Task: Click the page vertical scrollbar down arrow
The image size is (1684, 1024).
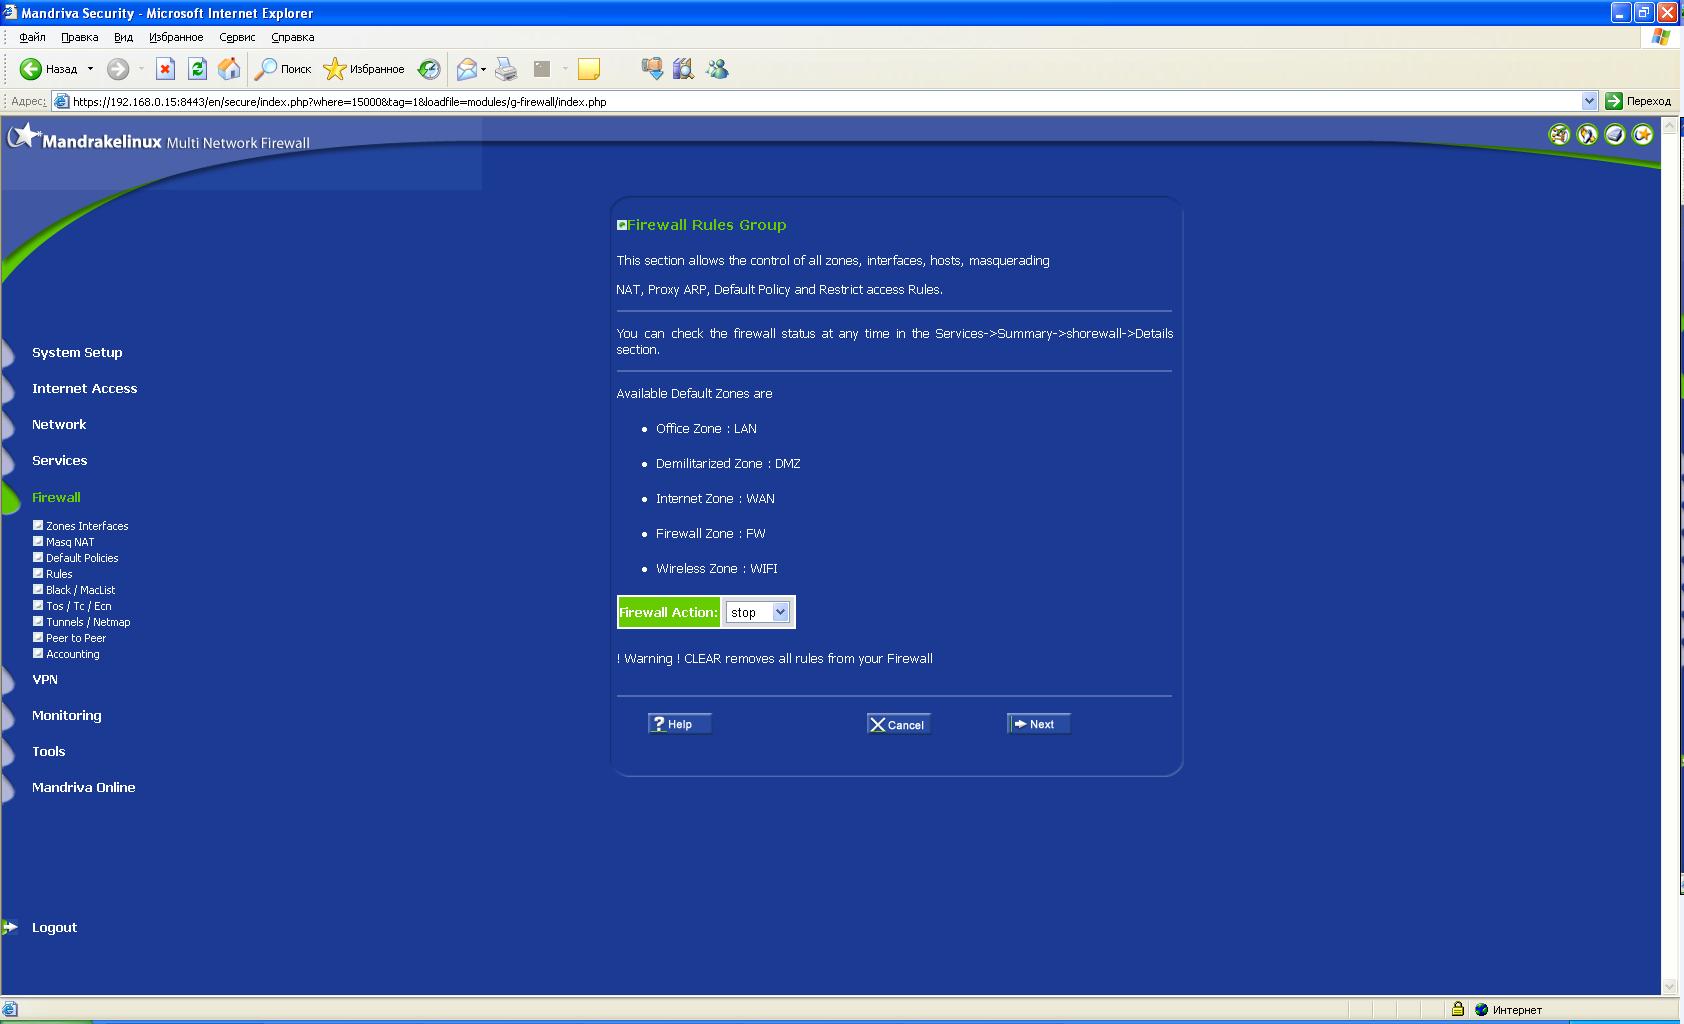Action: (x=1669, y=986)
